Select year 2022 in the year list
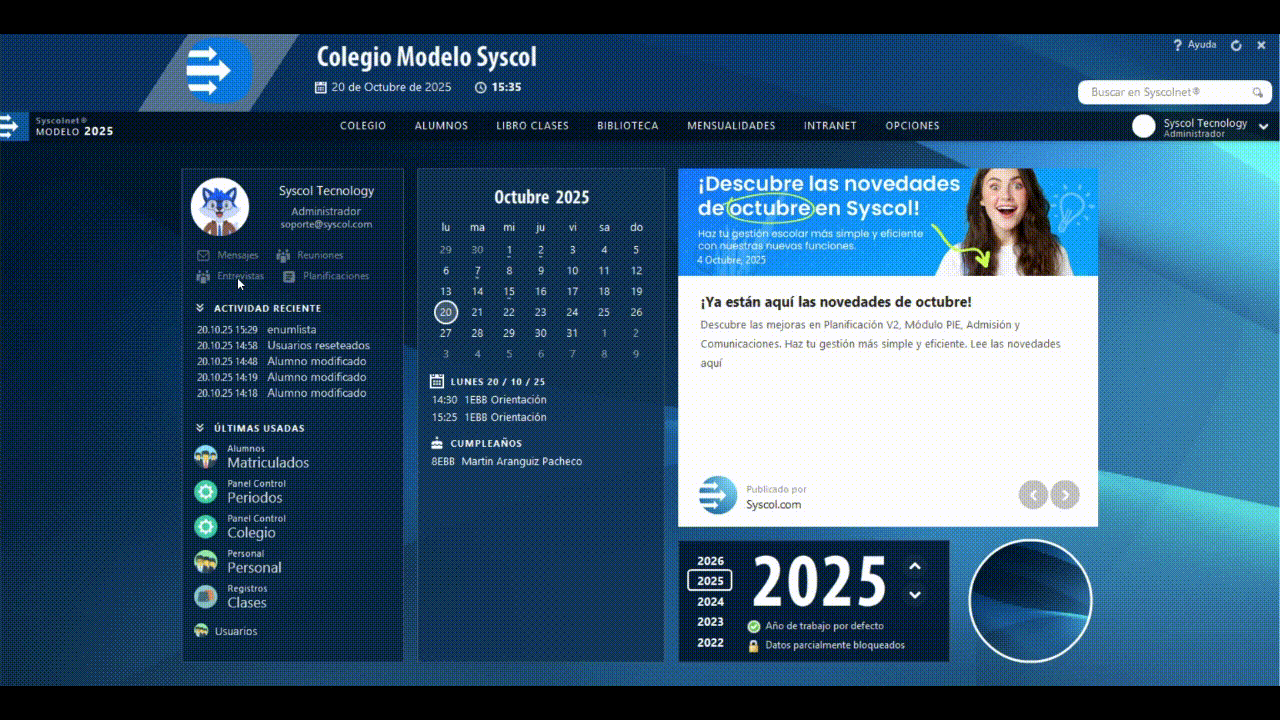 (711, 643)
